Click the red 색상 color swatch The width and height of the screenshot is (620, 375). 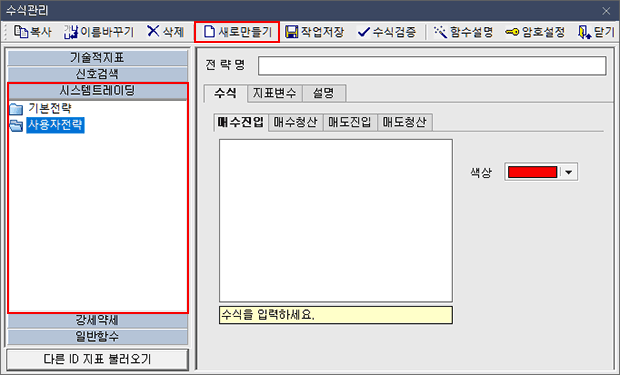[x=532, y=172]
